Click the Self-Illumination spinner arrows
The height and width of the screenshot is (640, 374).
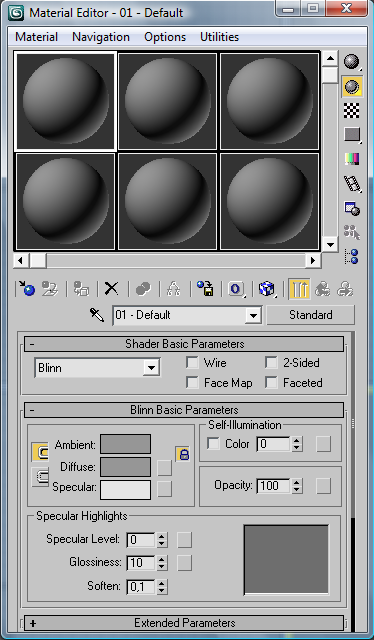pyautogui.click(x=297, y=444)
